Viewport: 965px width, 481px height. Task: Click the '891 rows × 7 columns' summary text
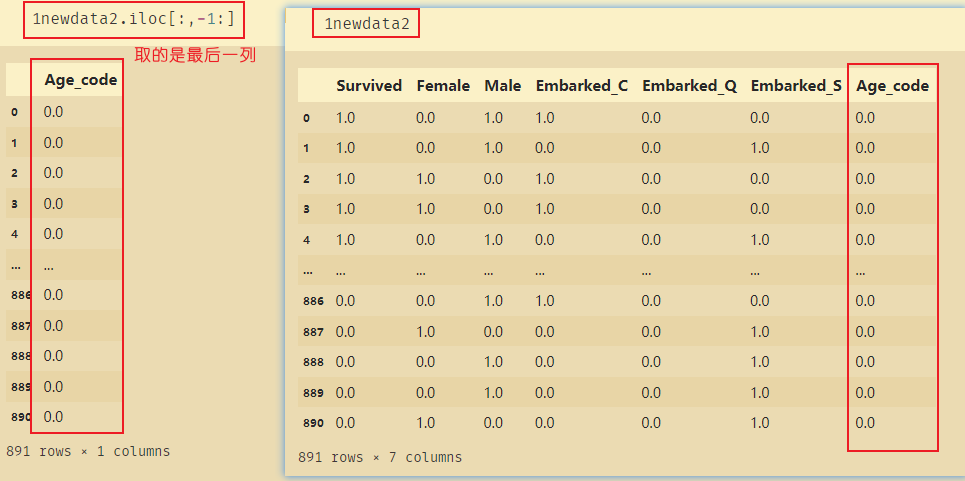click(x=380, y=457)
